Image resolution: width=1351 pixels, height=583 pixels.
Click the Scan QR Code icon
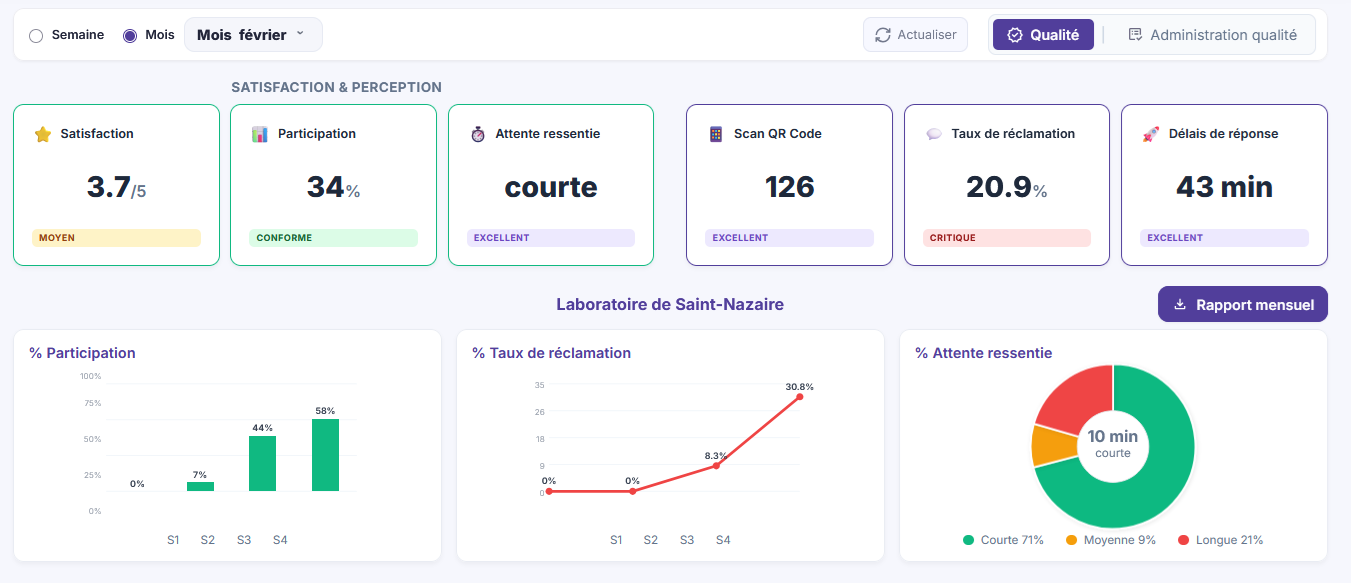click(x=714, y=133)
